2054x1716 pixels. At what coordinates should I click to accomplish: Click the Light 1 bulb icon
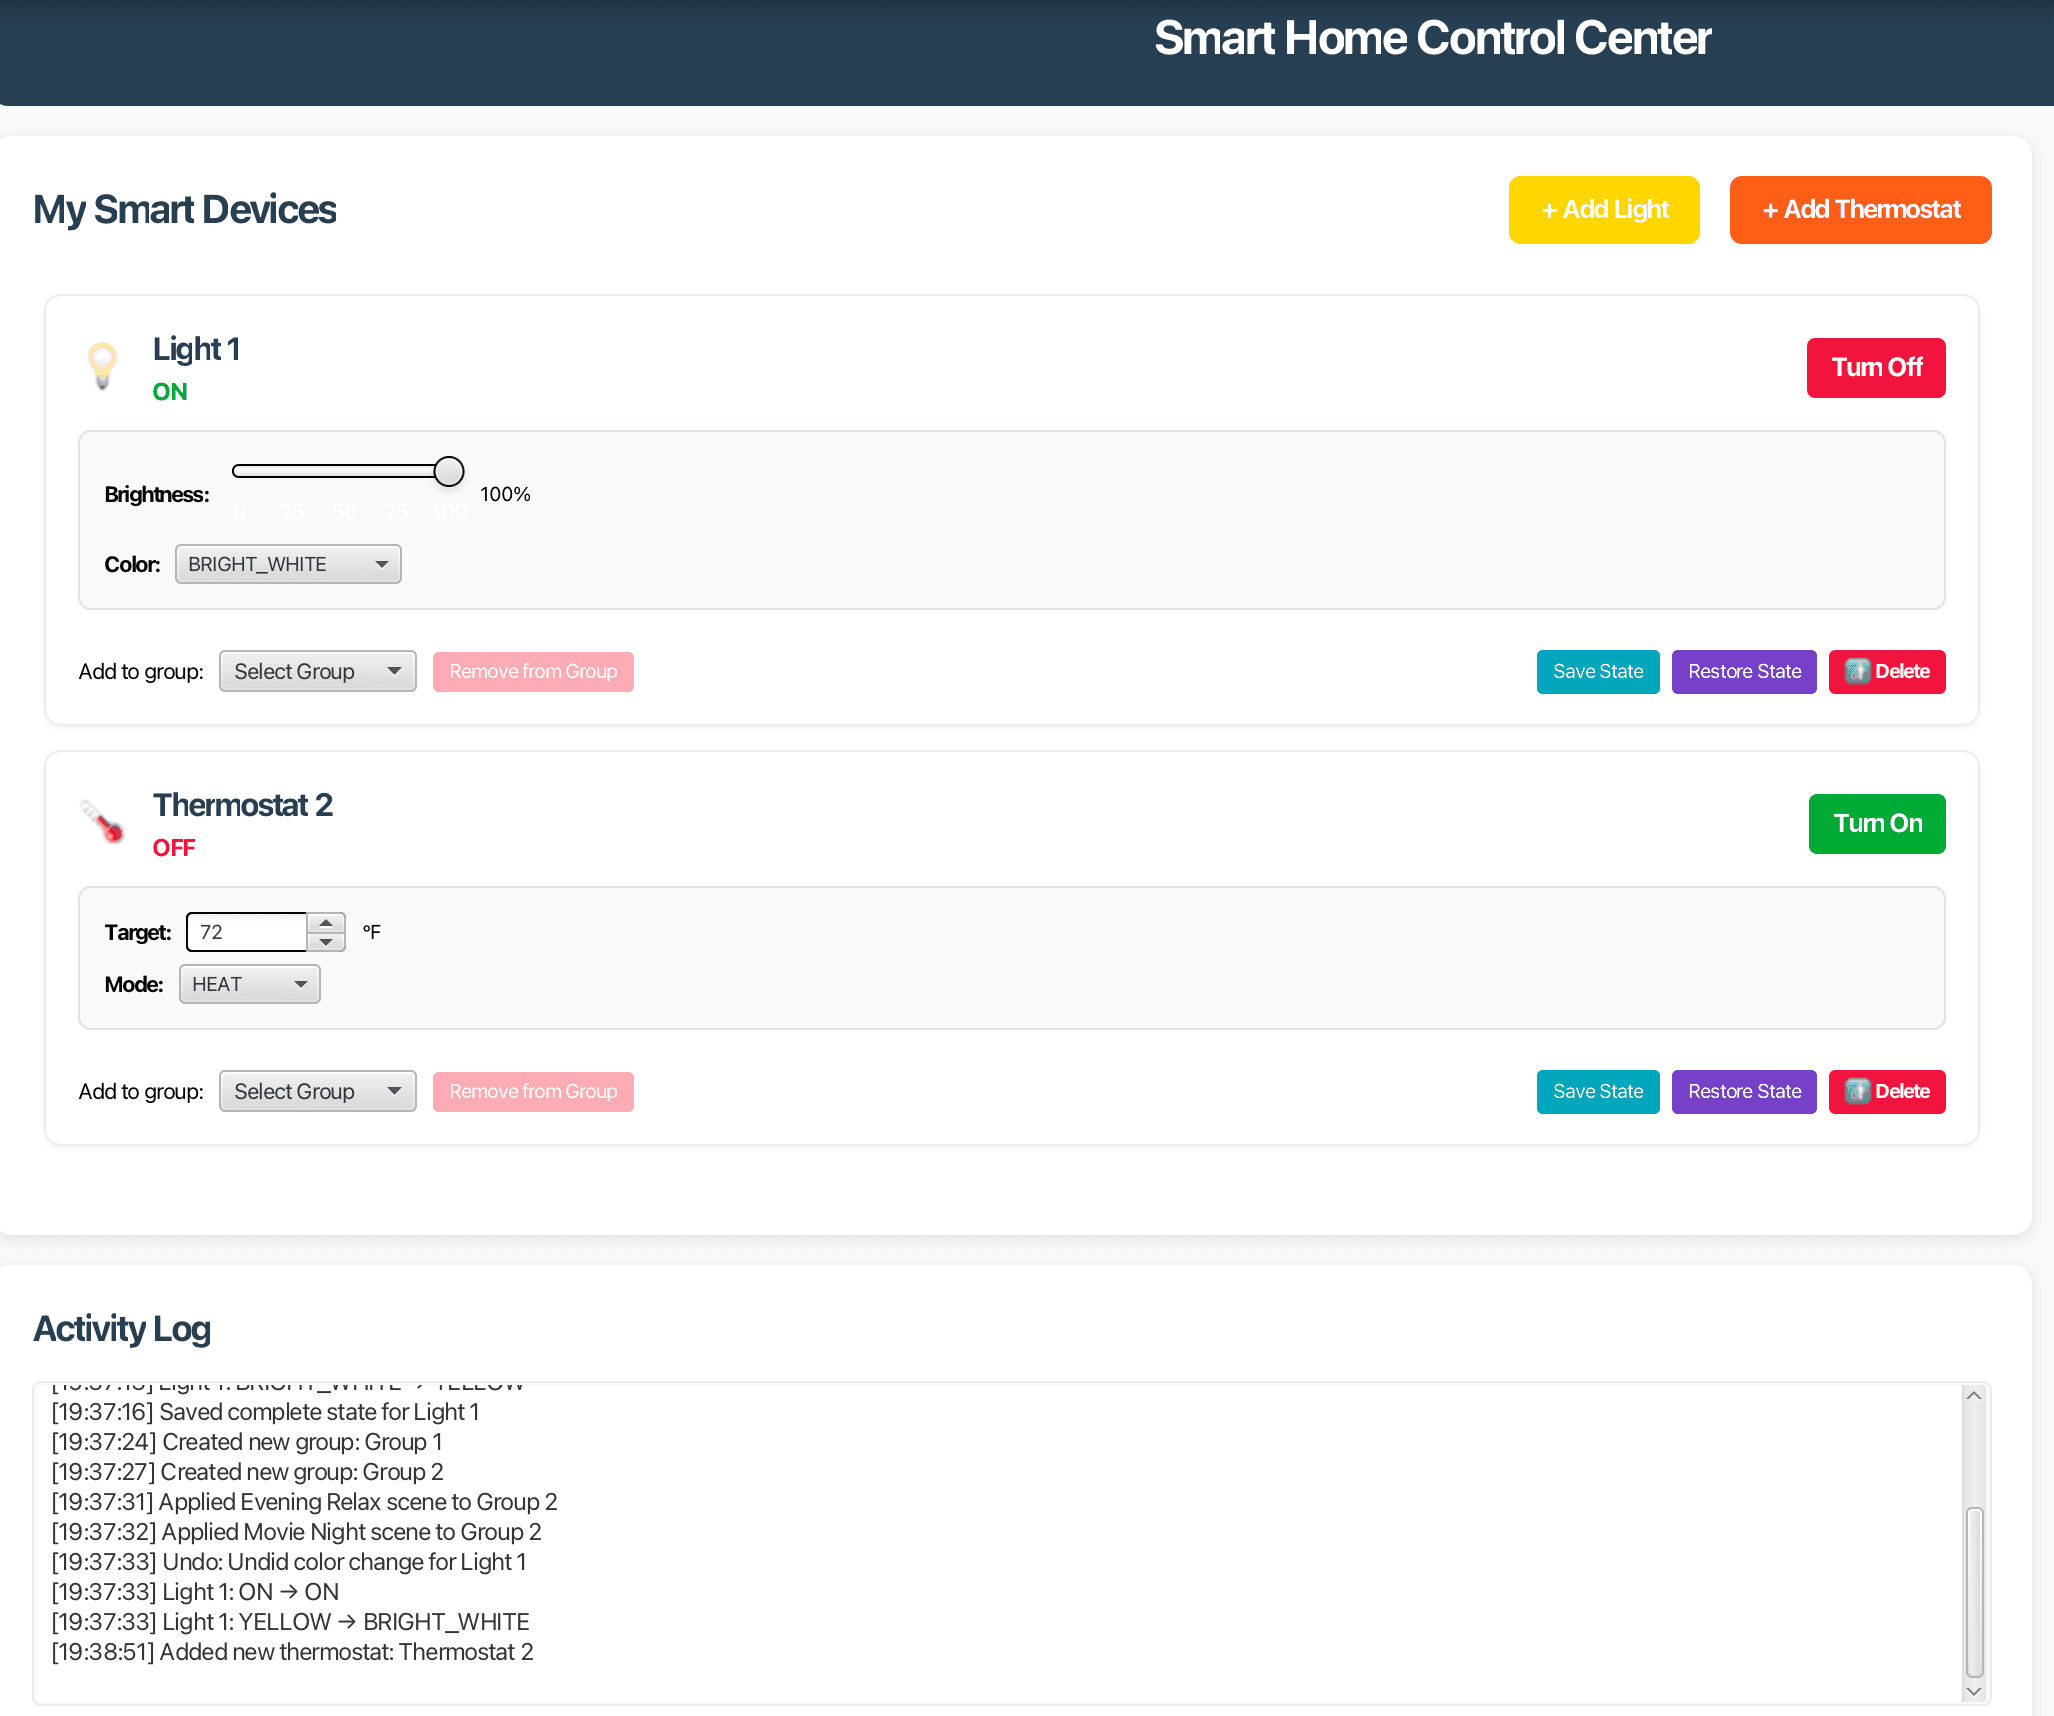pyautogui.click(x=102, y=365)
